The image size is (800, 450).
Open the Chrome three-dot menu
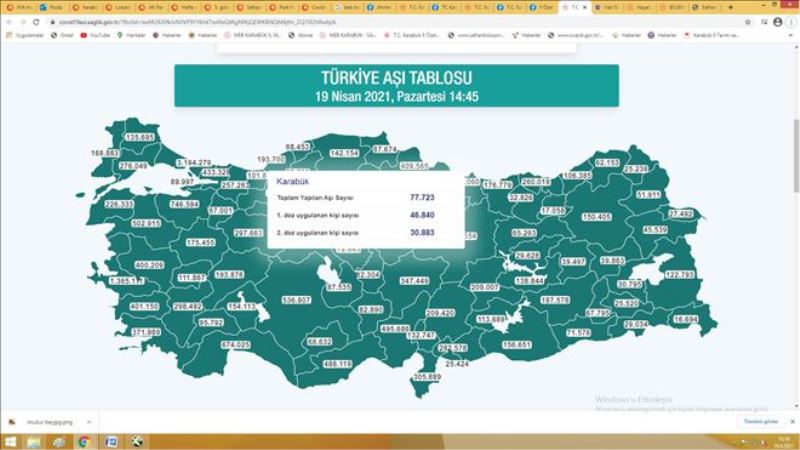[x=790, y=21]
